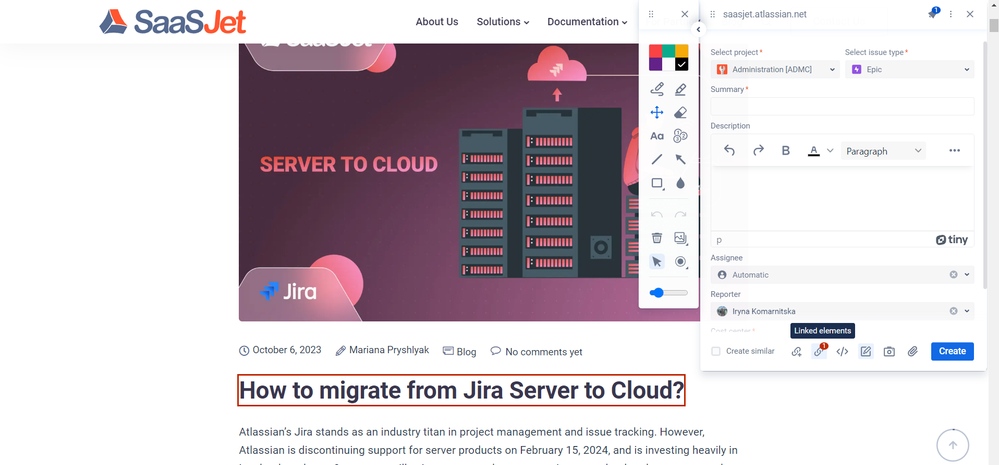Click the record circle tool icon
Image resolution: width=999 pixels, height=465 pixels.
point(680,262)
